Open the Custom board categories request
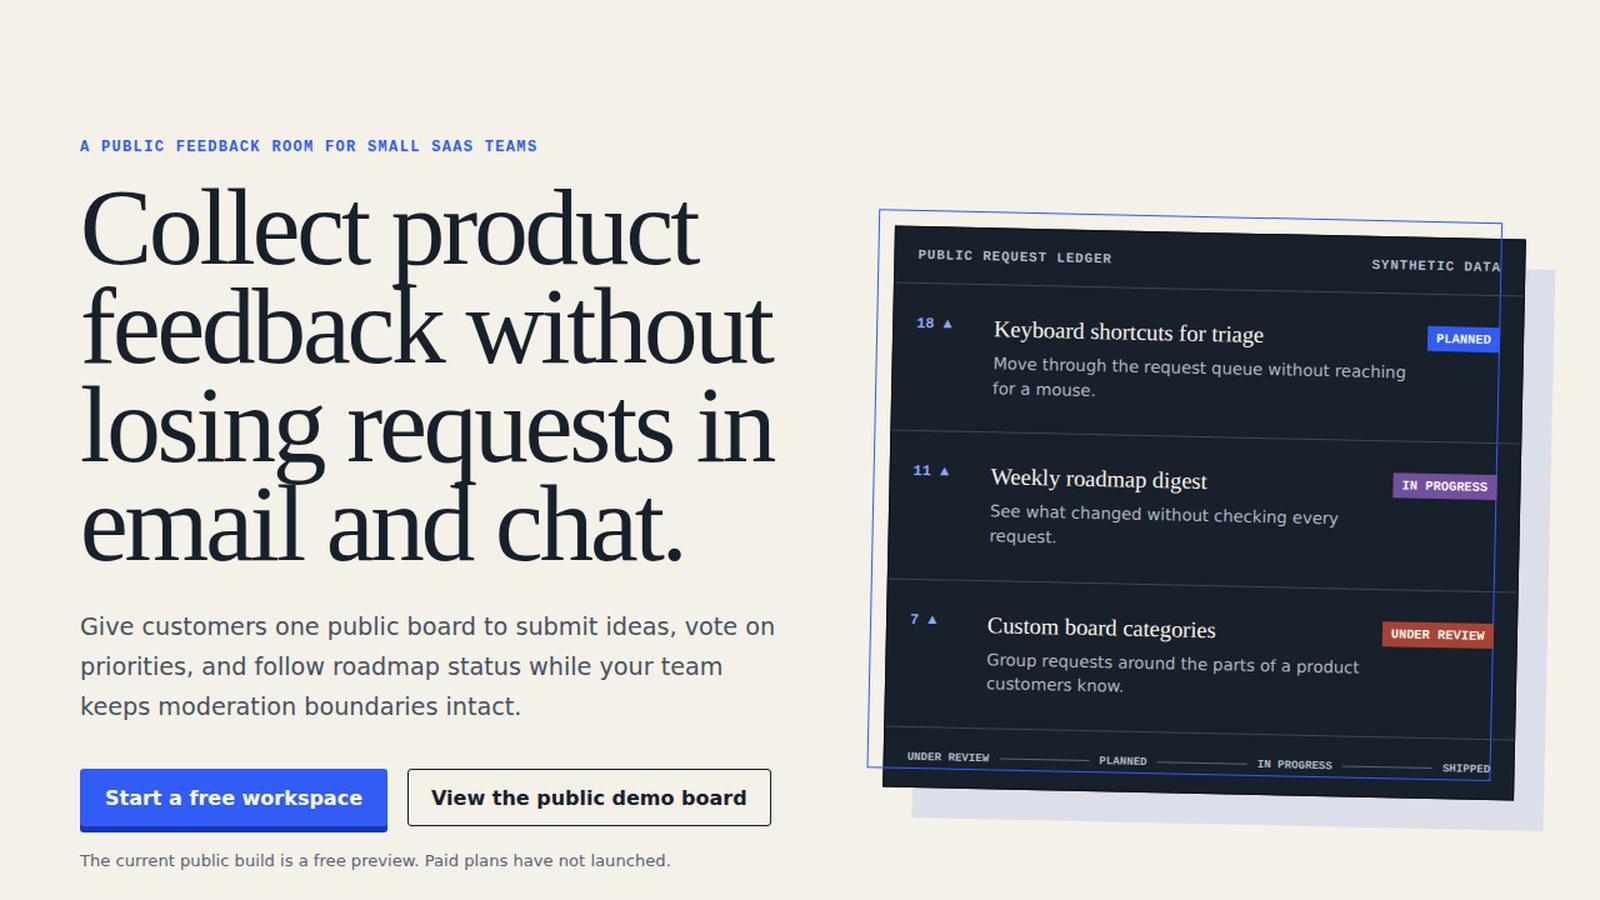 pos(1101,628)
